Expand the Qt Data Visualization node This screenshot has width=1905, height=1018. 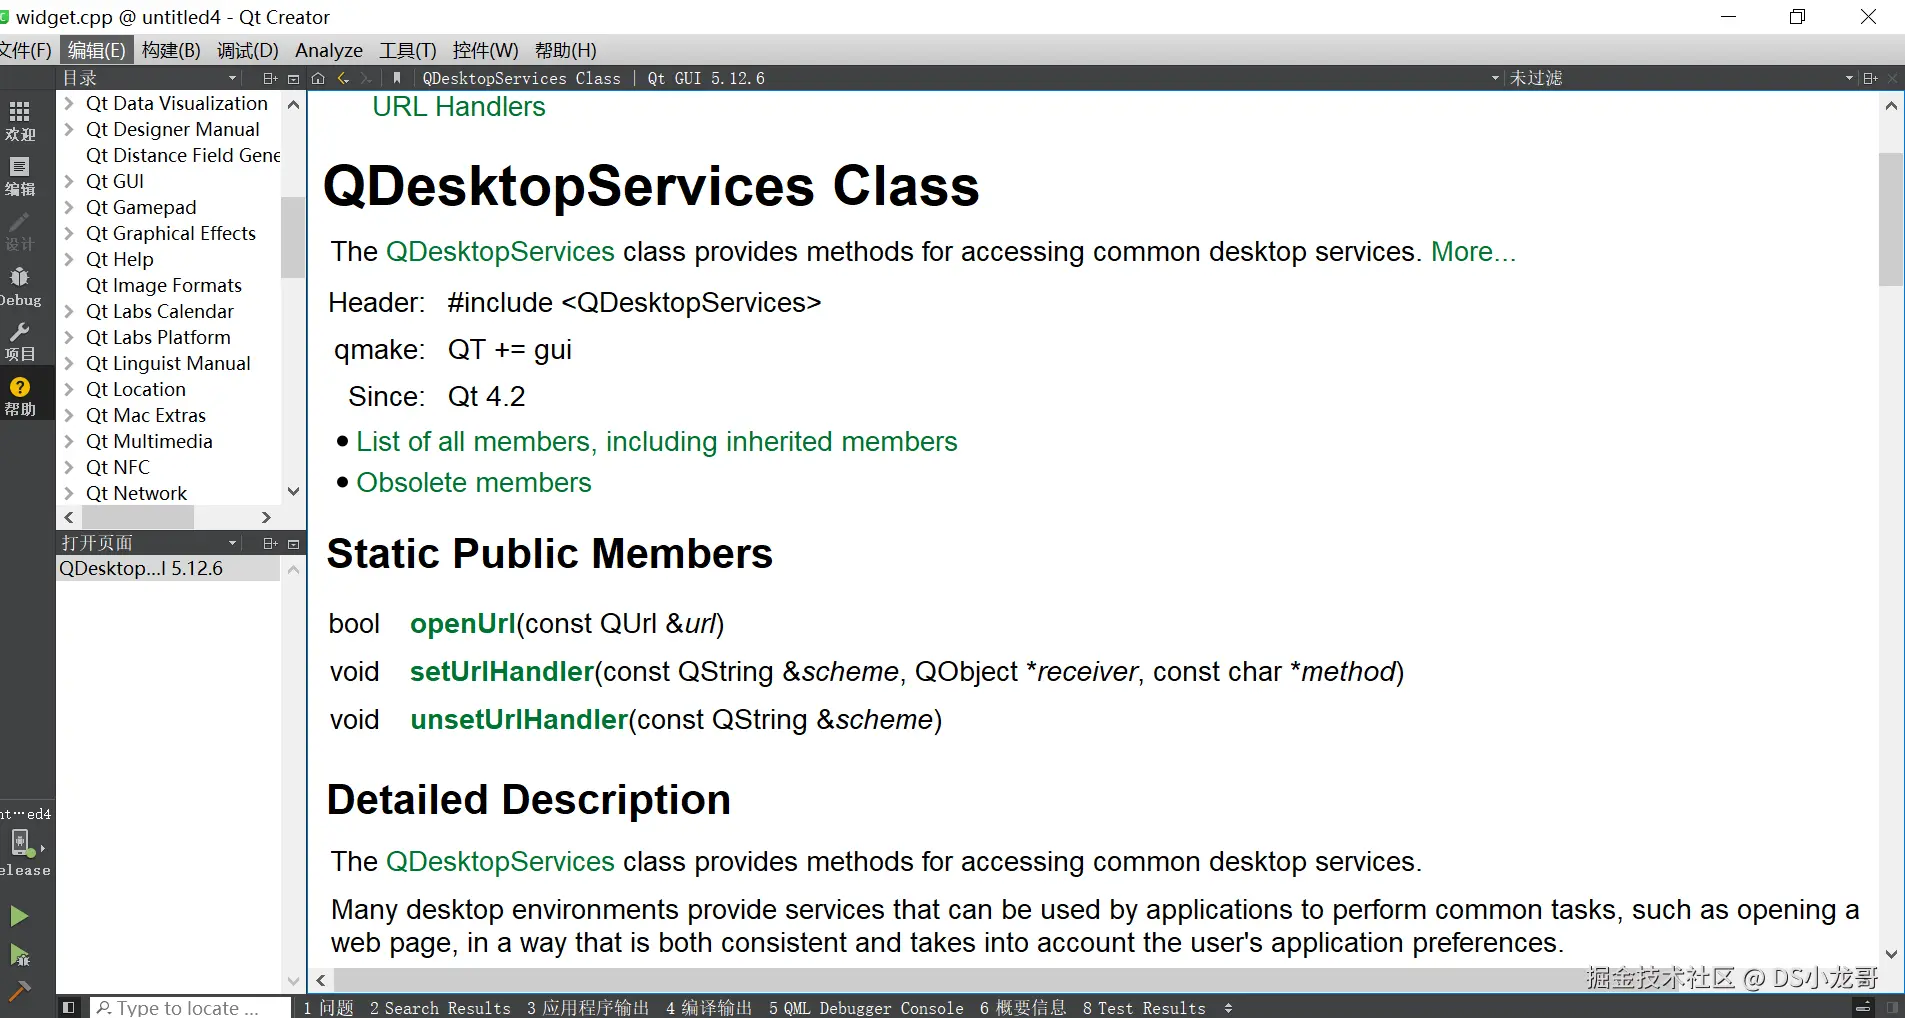(69, 103)
